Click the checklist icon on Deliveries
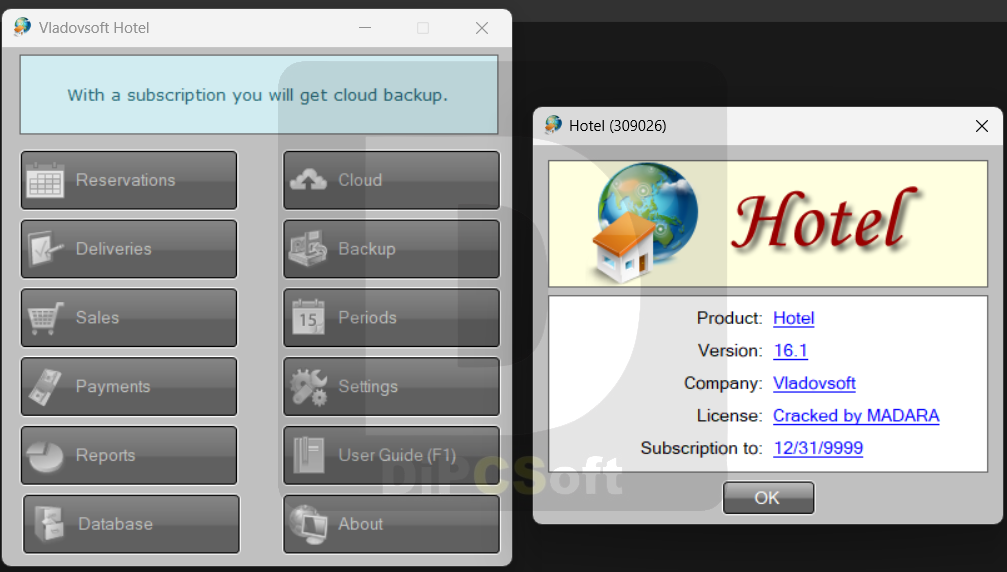The height and width of the screenshot is (572, 1007). coord(45,249)
